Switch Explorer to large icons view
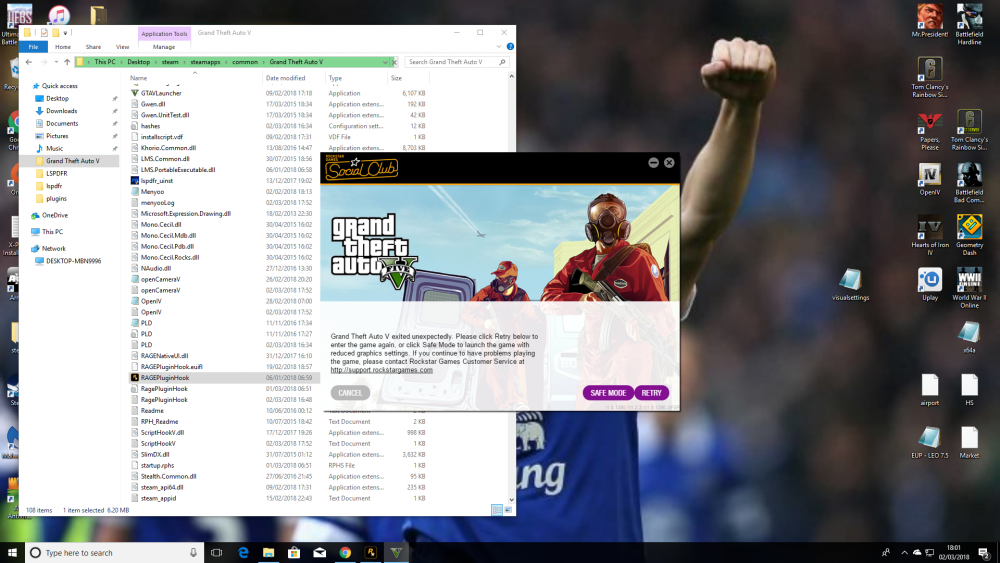This screenshot has height=563, width=1000. pyautogui.click(x=508, y=509)
